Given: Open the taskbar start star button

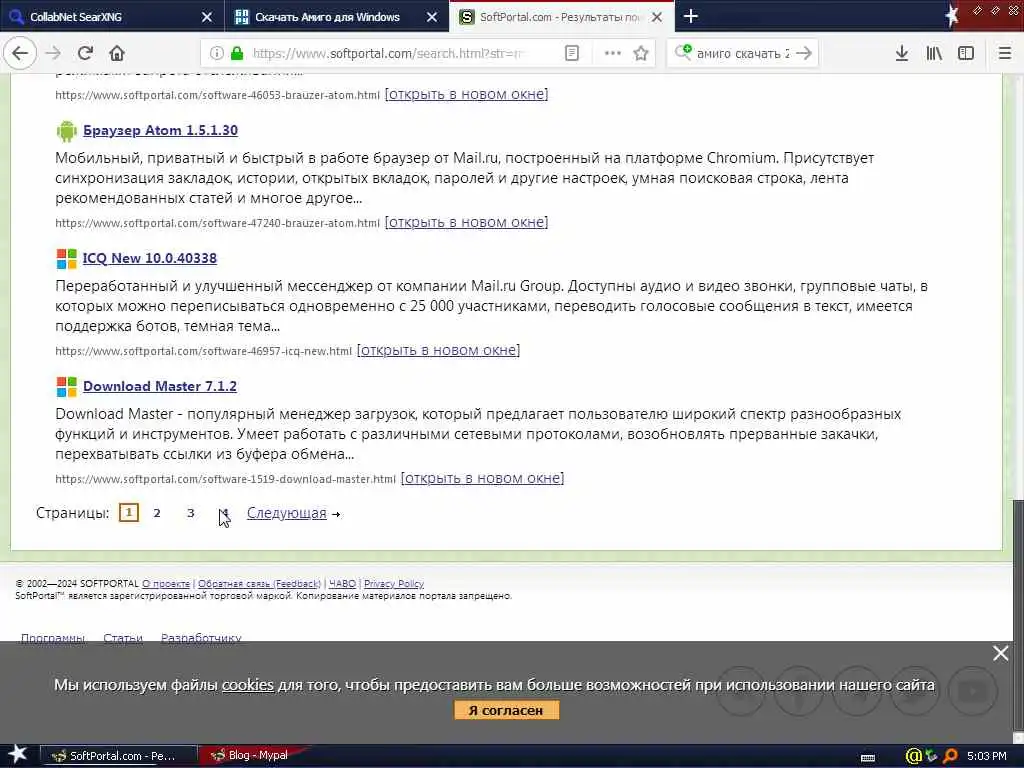Looking at the screenshot, I should point(17,755).
